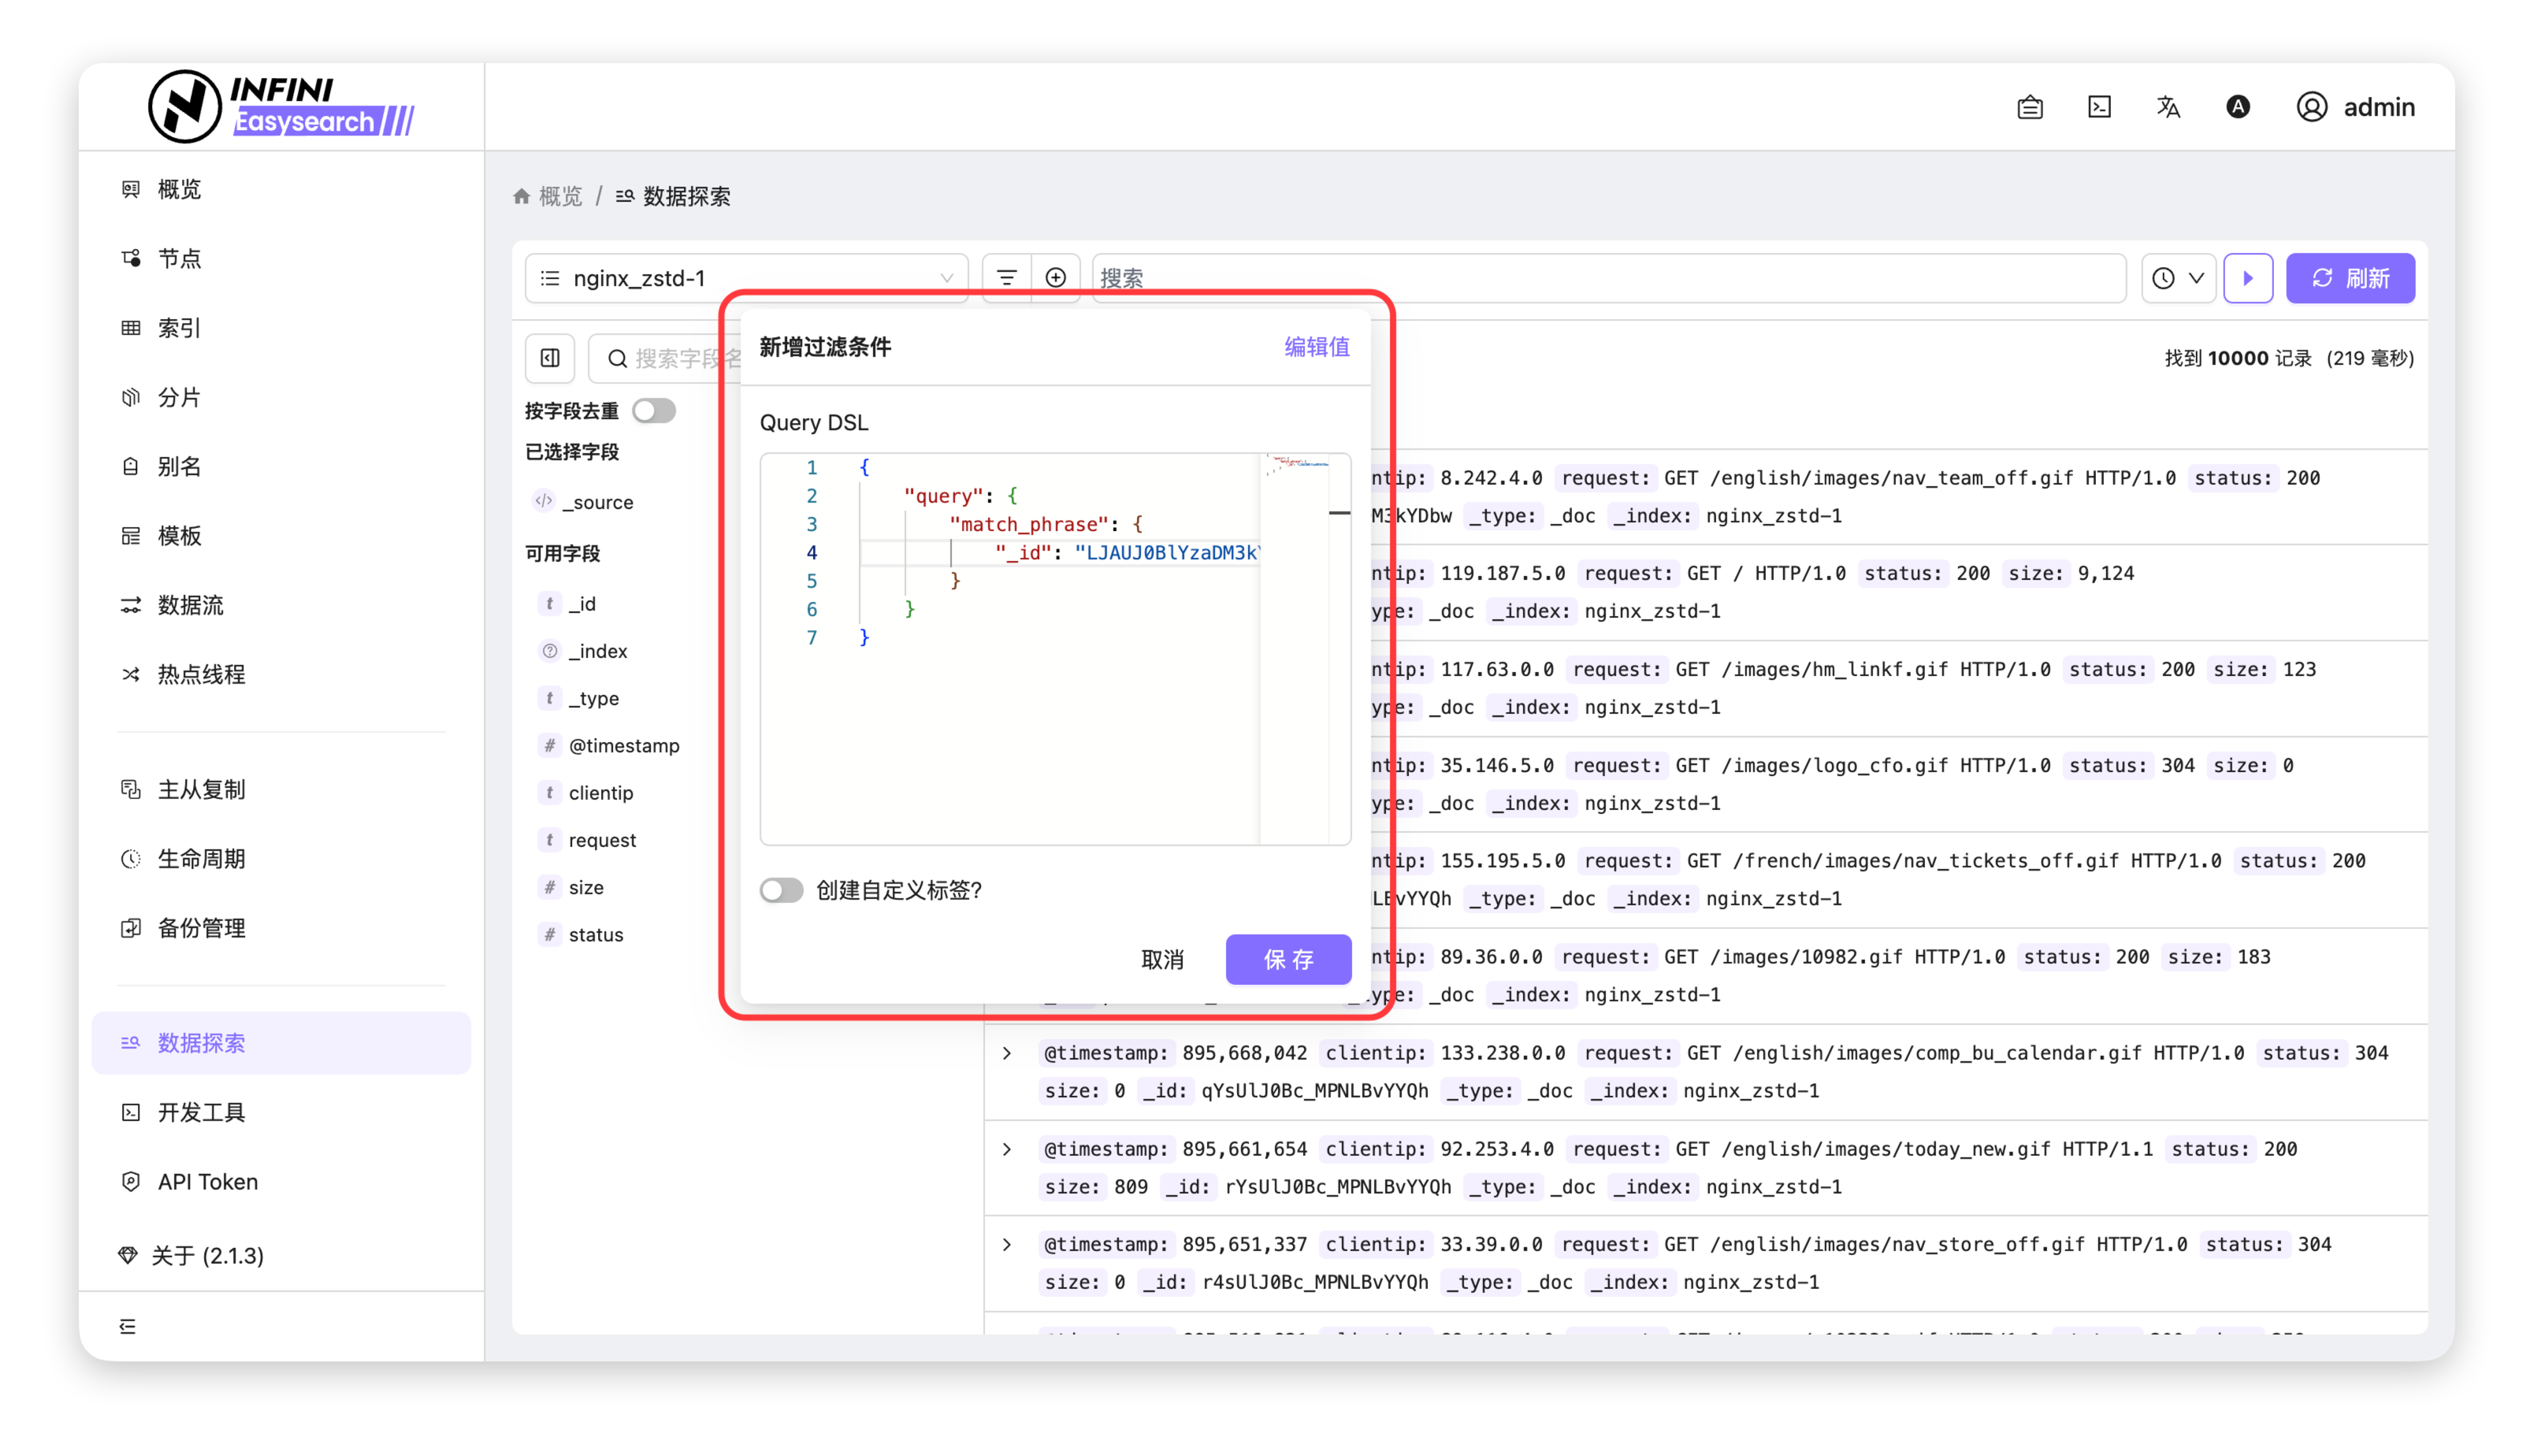Click the 取消 button
The image size is (2534, 1456).
tap(1162, 960)
